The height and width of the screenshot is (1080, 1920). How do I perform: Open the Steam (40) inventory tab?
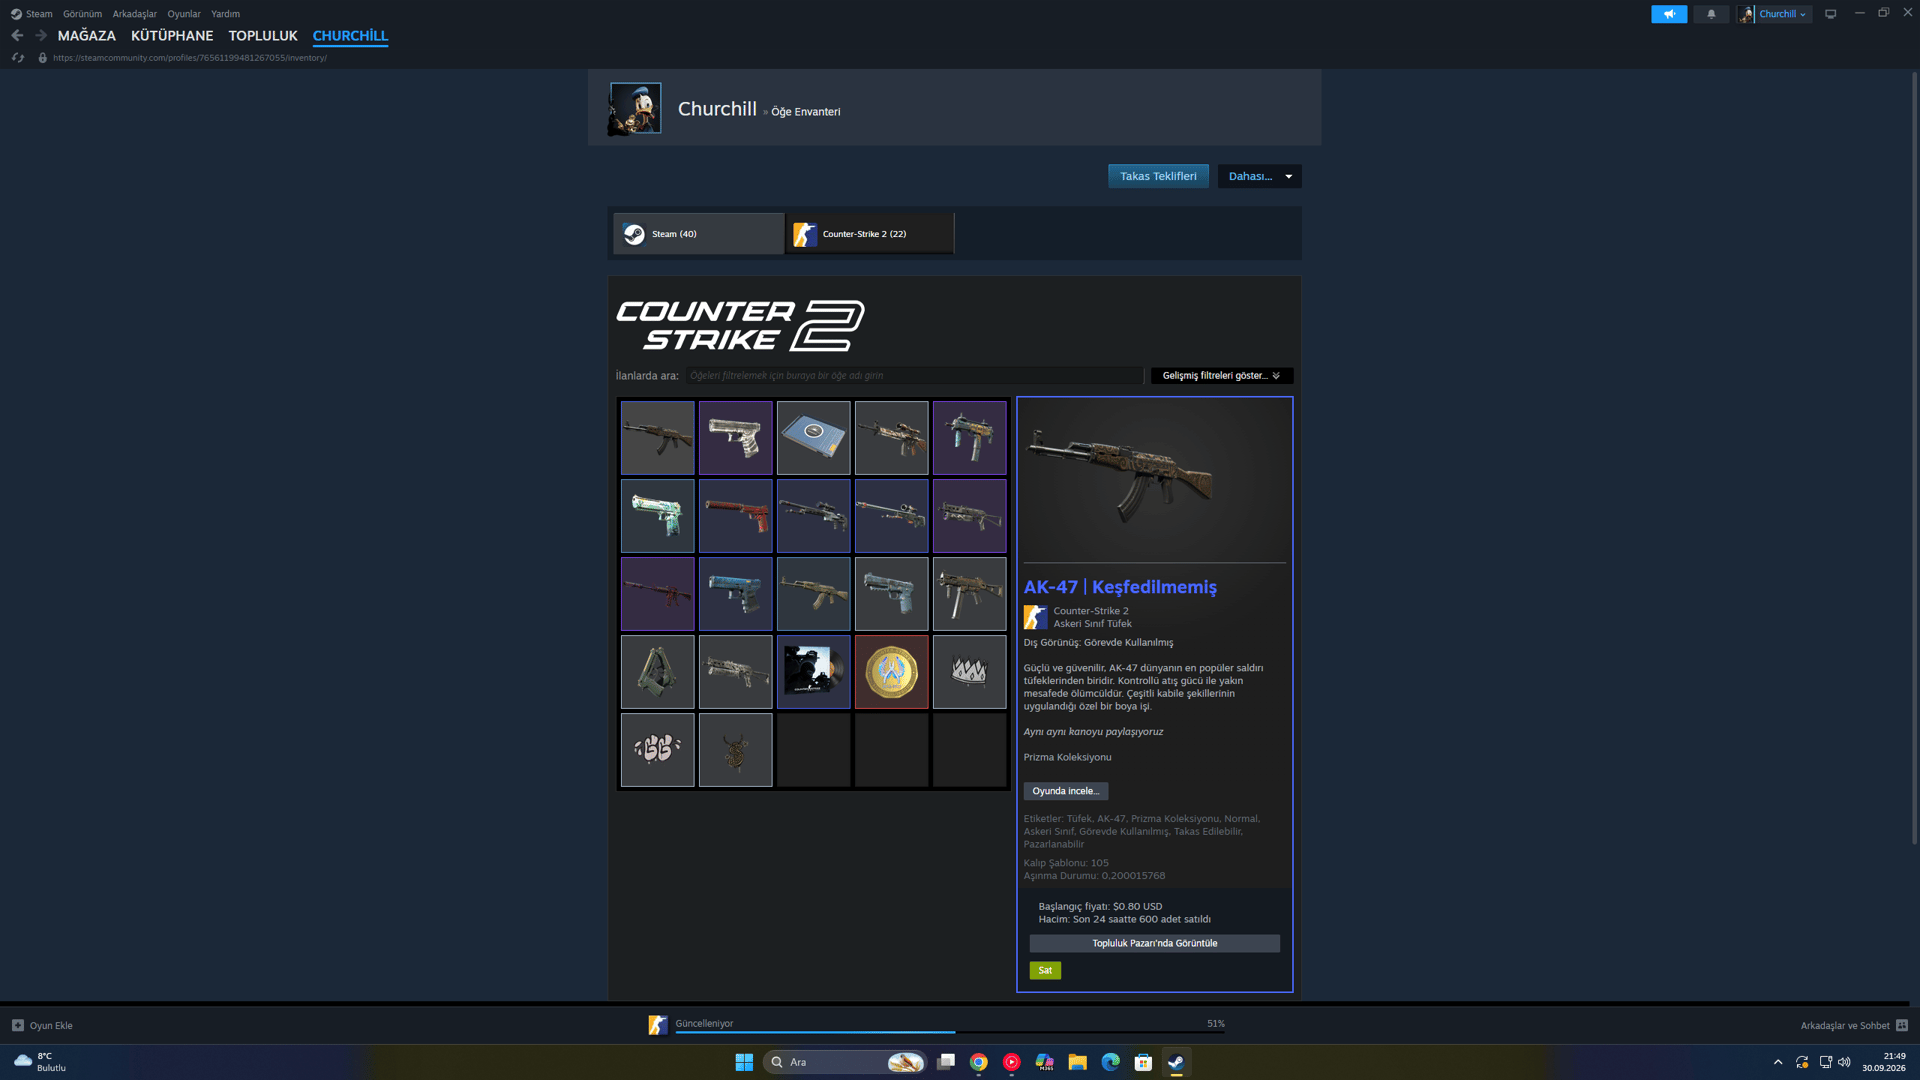point(698,234)
